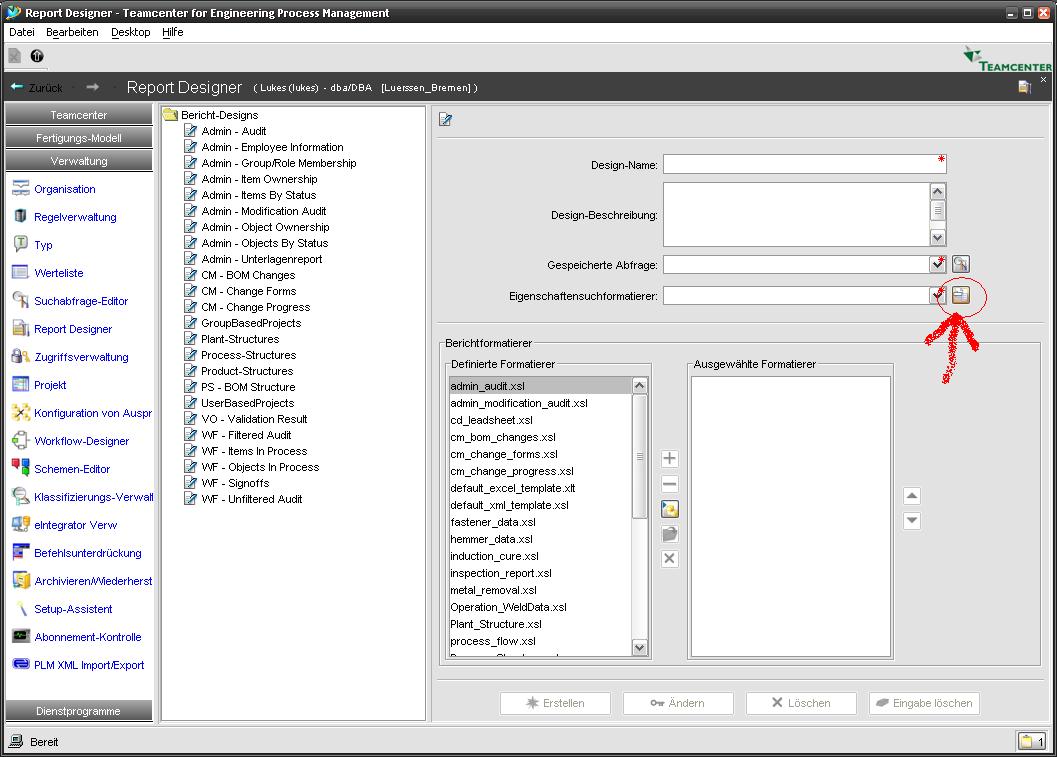Click the clipboard icon in the status bar
1057x757 pixels.
click(x=1031, y=741)
